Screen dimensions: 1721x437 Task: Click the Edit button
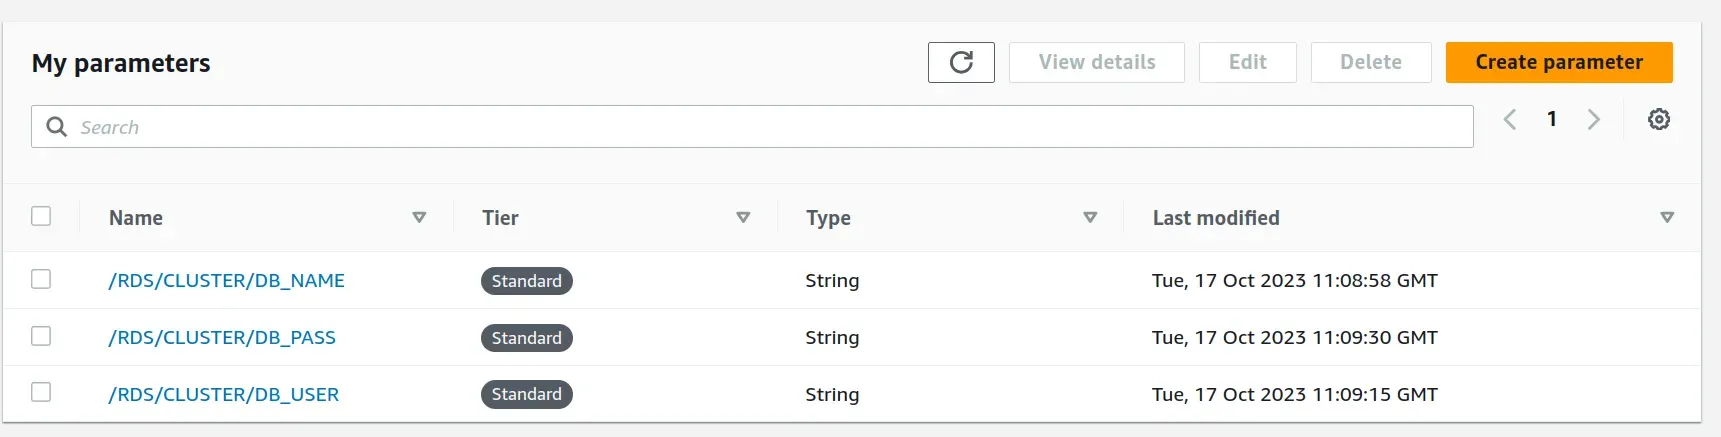1247,62
